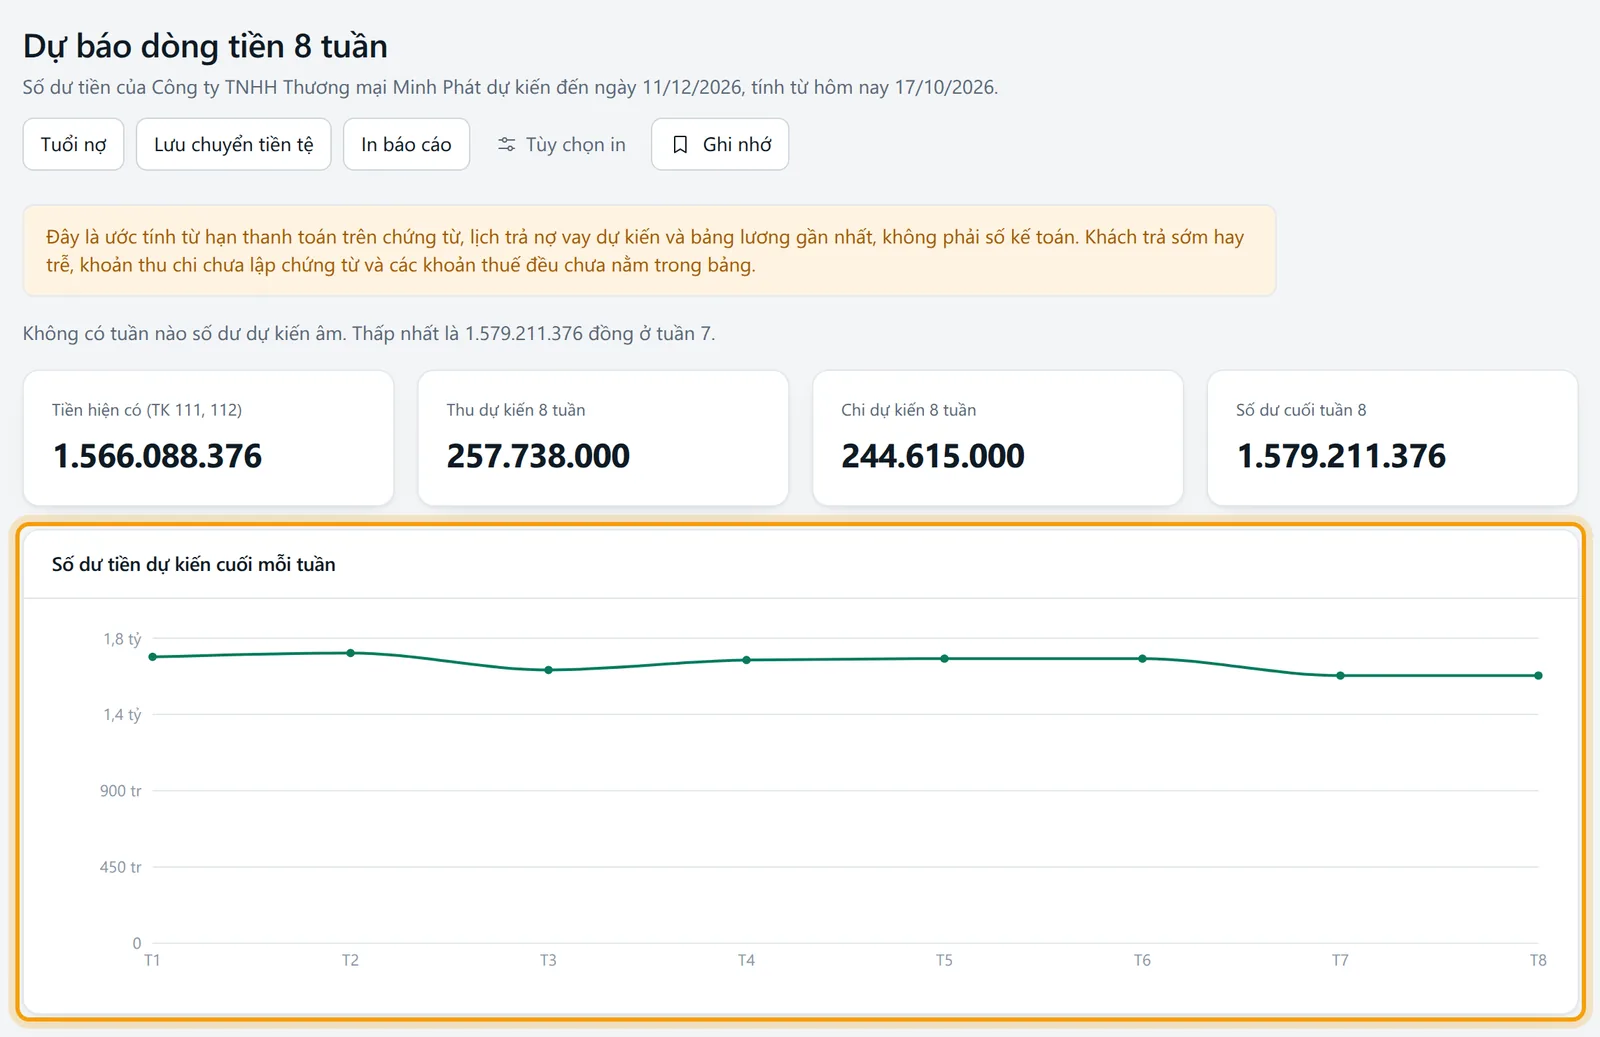Screen dimensions: 1600x1037
Task: Click the Tiền hiện có (TK 111, 112) label
Action: (x=147, y=410)
